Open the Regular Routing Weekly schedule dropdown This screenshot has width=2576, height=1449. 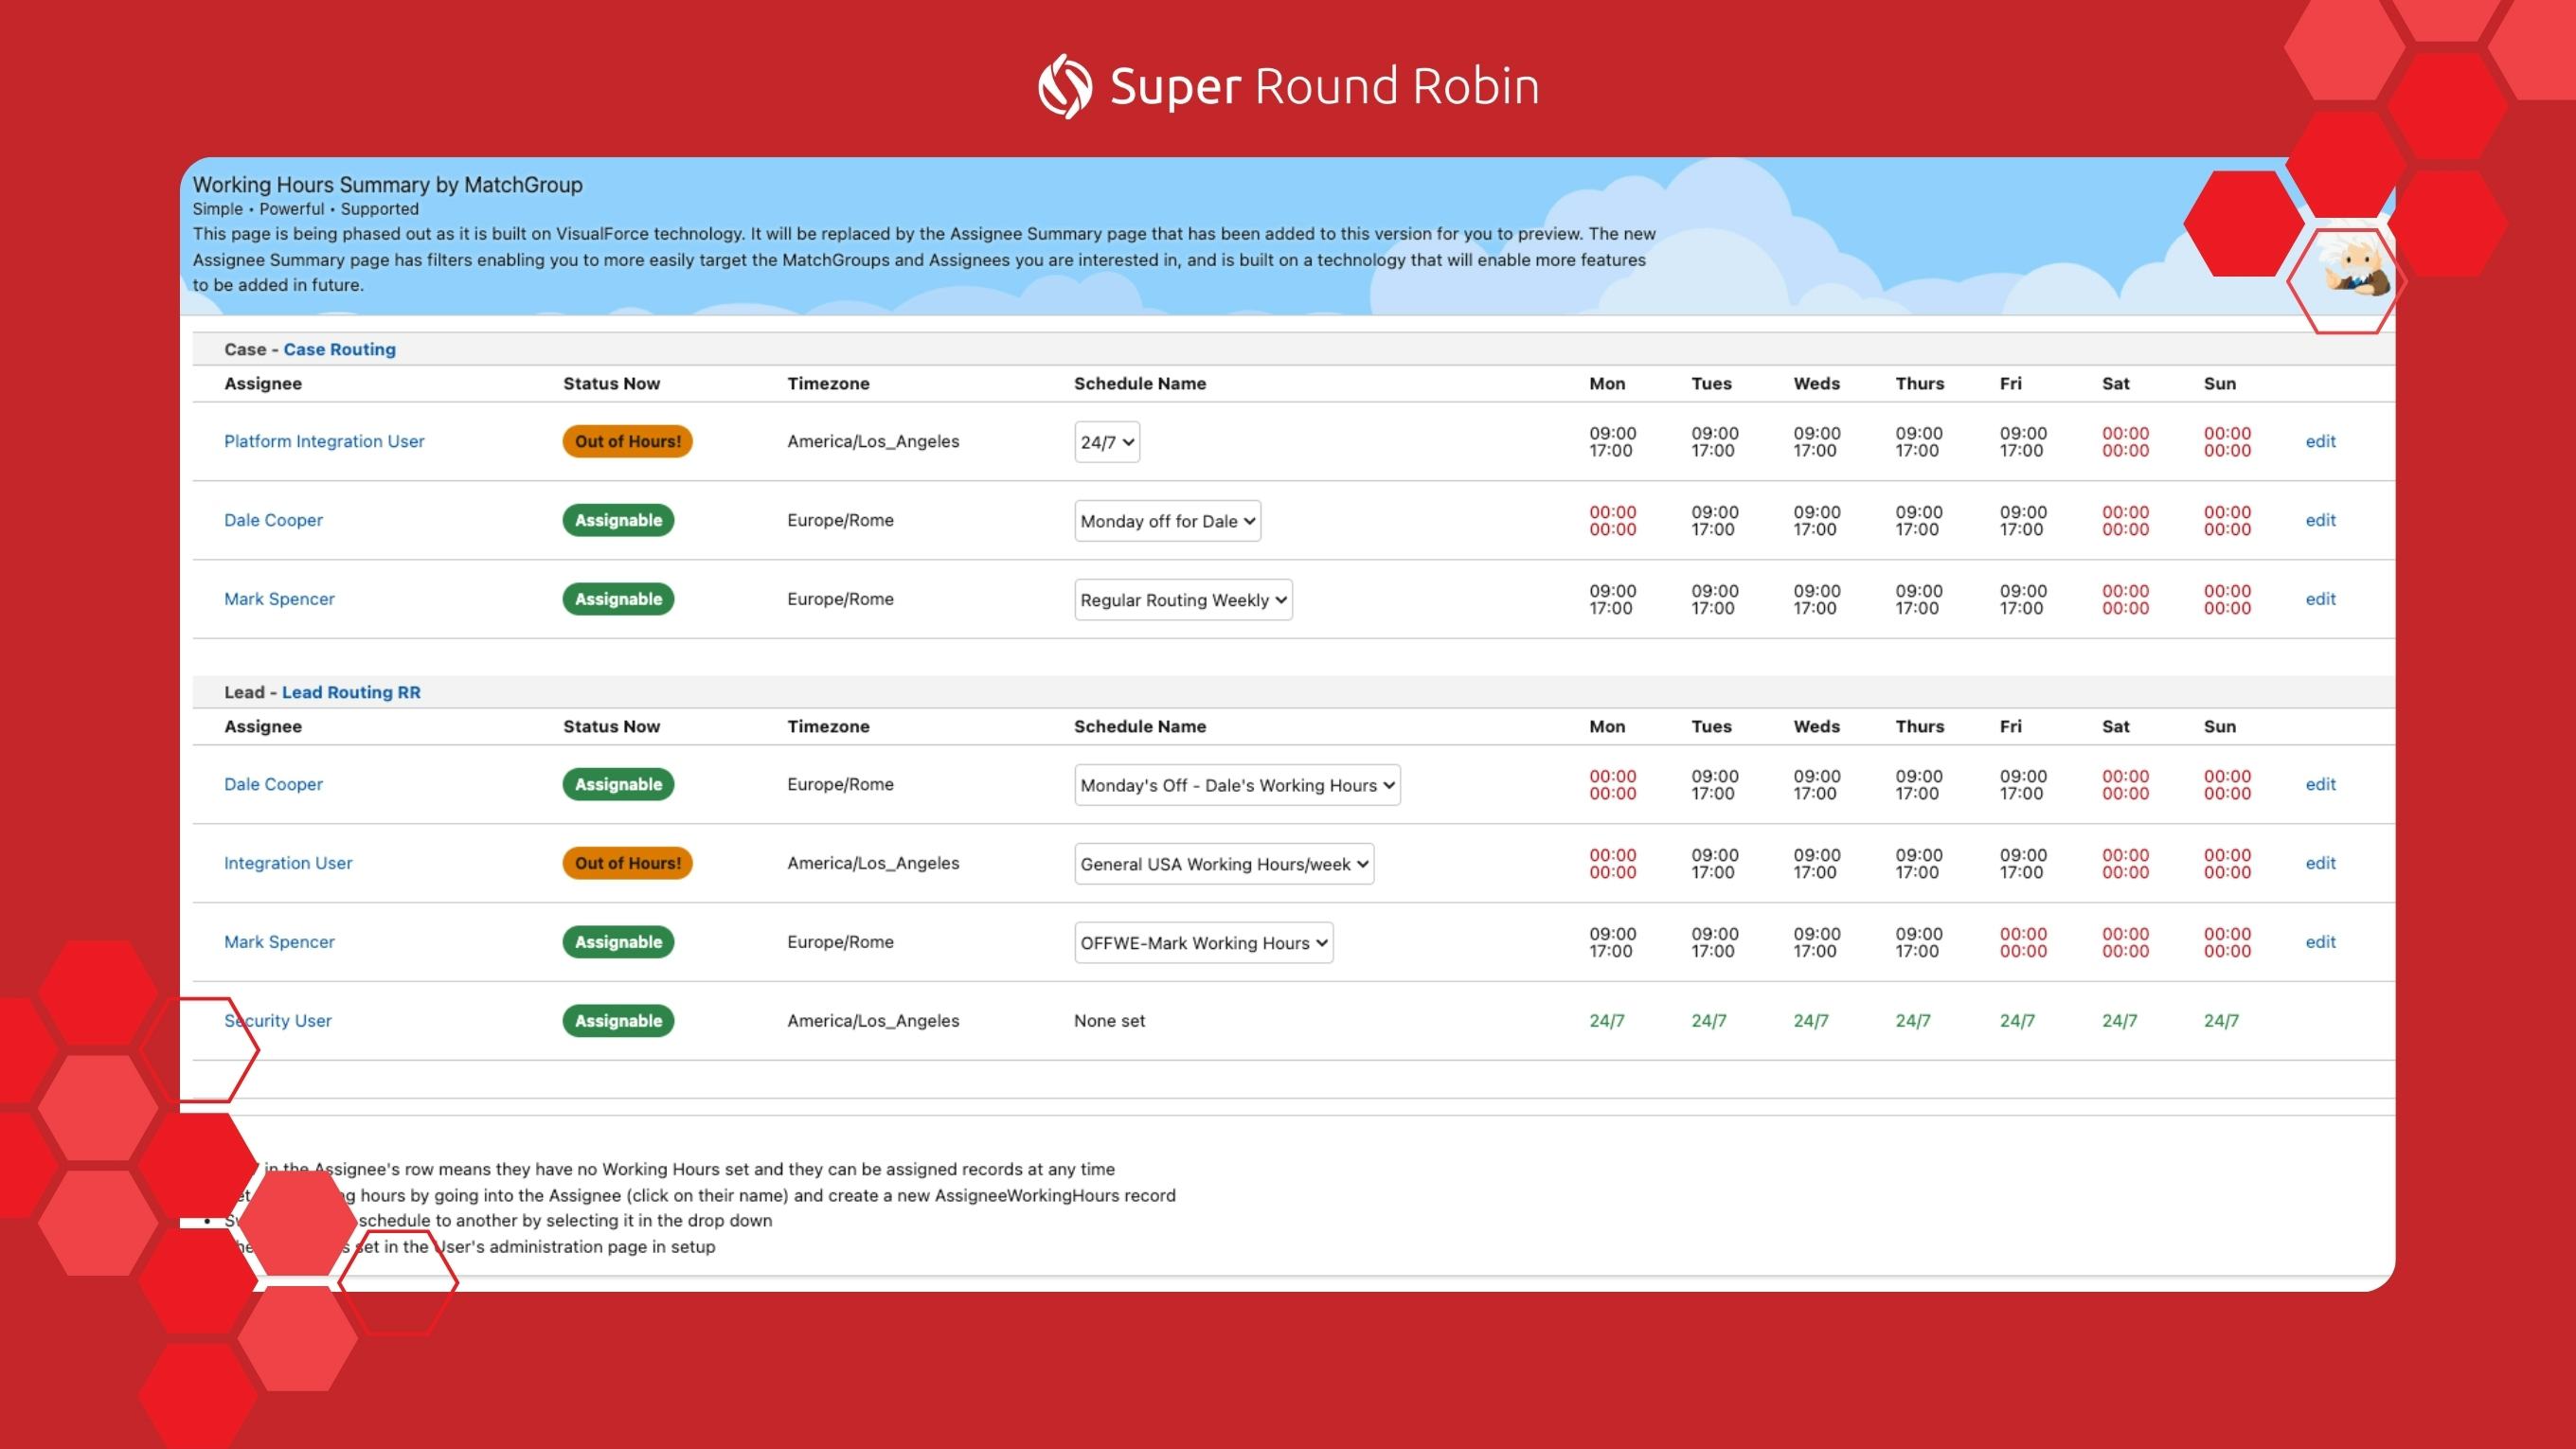point(1182,600)
